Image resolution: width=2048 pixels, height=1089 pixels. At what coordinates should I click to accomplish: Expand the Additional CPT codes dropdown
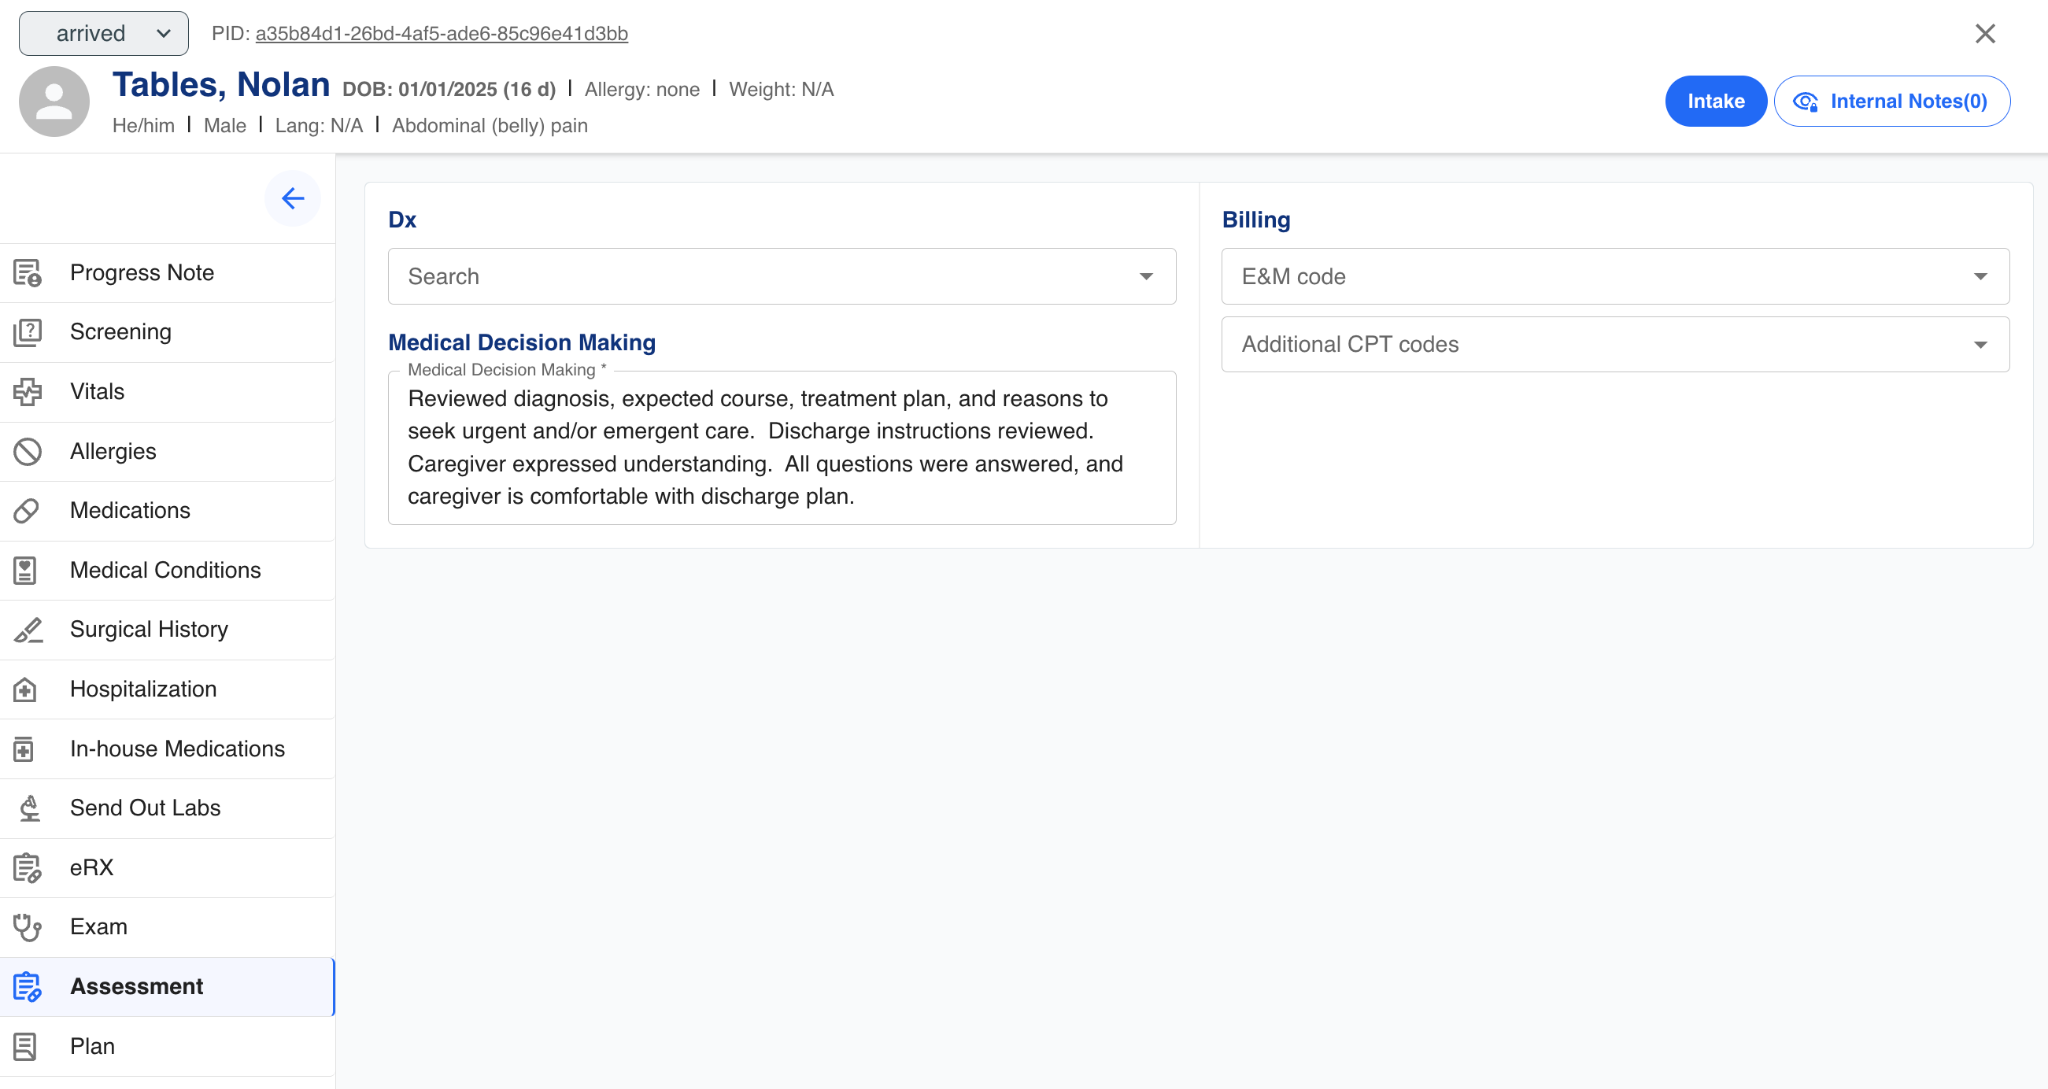pyautogui.click(x=1979, y=345)
